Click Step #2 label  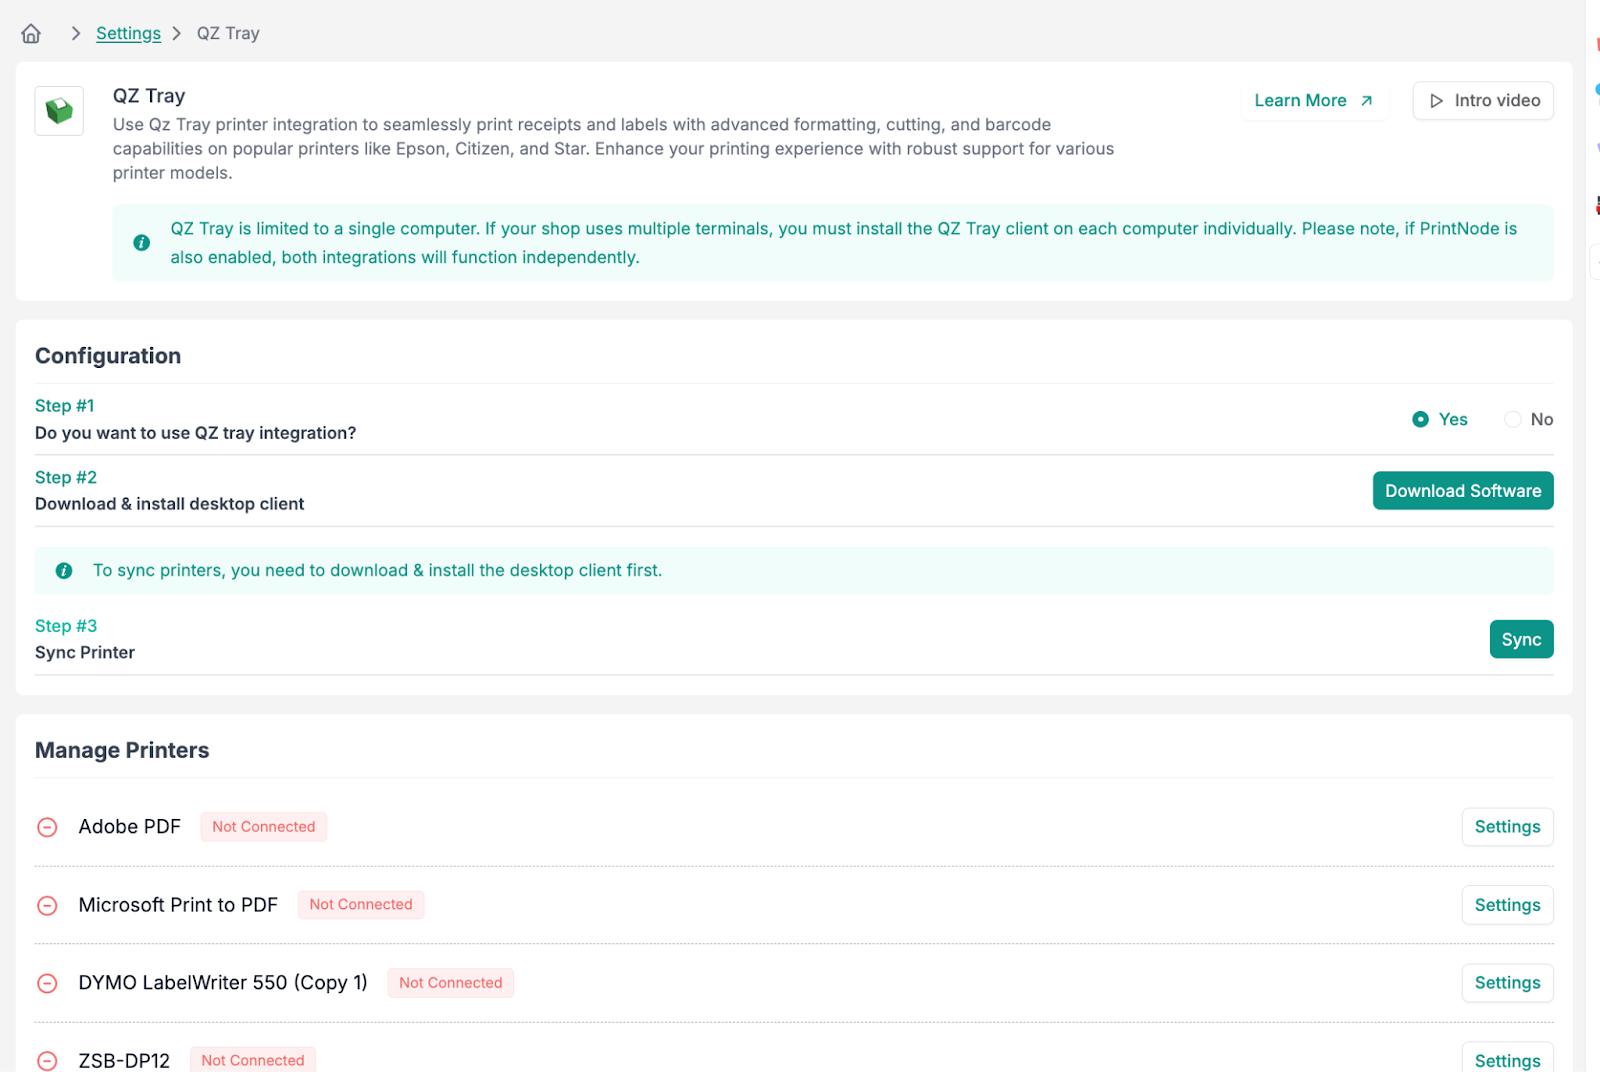click(66, 477)
